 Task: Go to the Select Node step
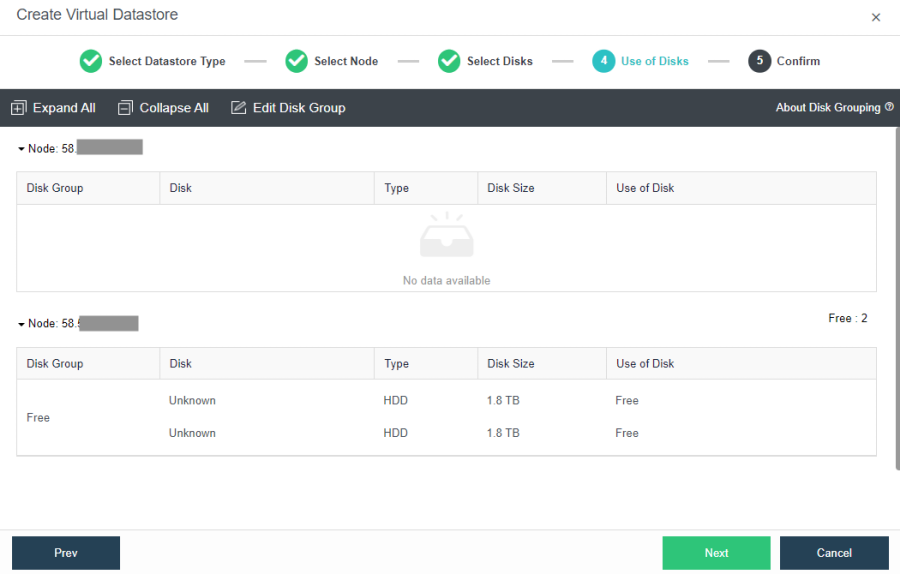[346, 61]
